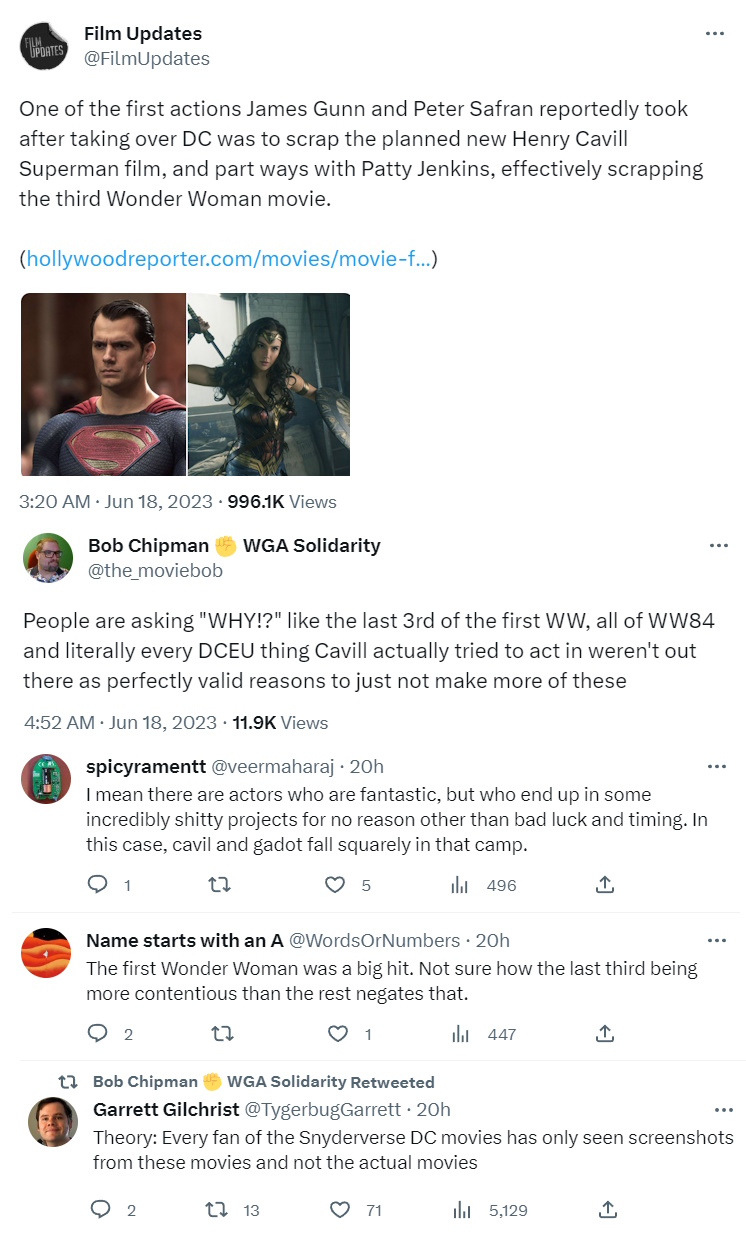The width and height of the screenshot is (746, 1234).
Task: Like the WordsOrNumbers reply
Action: coord(338,1033)
